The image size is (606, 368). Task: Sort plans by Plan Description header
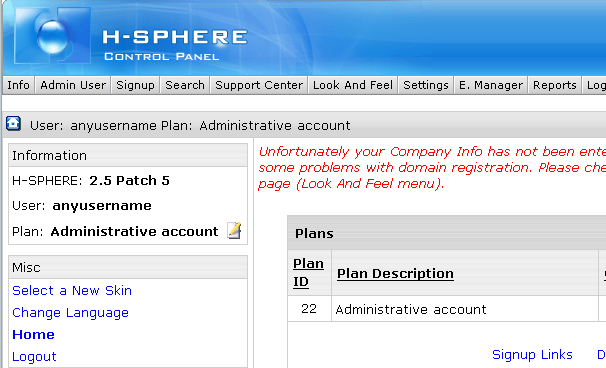395,274
